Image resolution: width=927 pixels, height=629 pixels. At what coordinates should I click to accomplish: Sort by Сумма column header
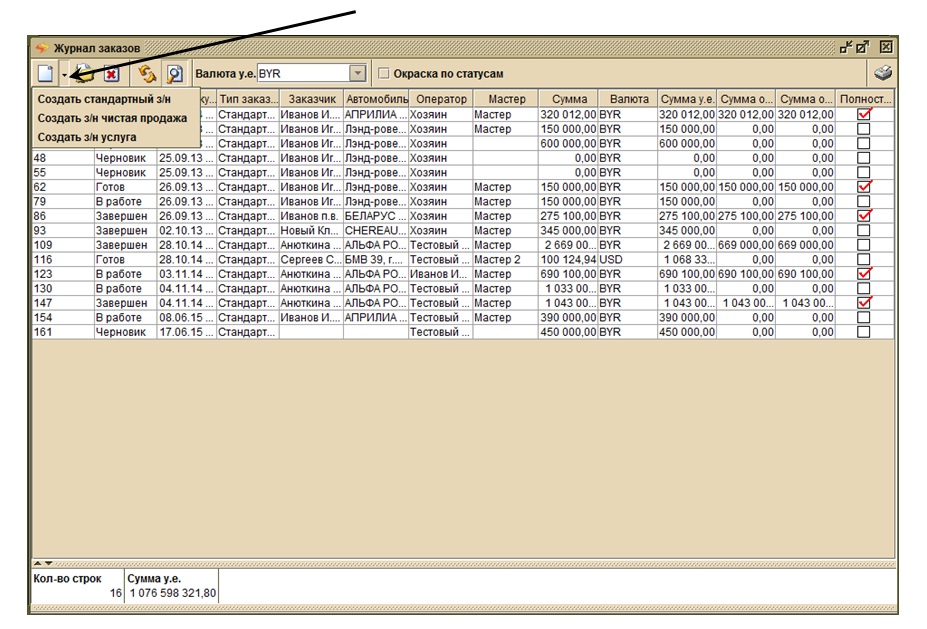click(569, 99)
